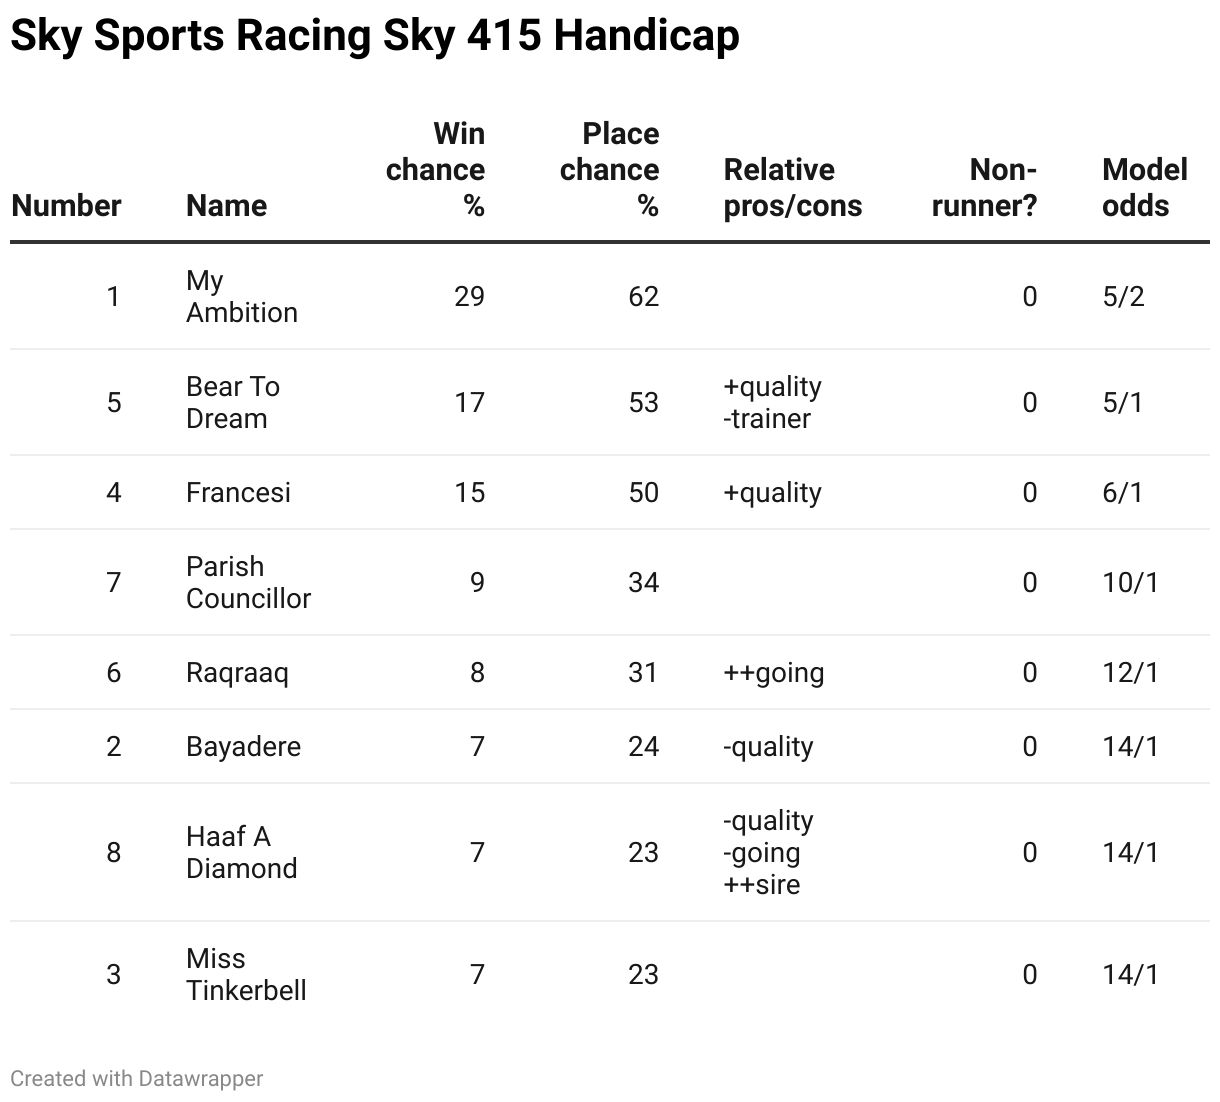Select the My Ambition row name

(242, 296)
